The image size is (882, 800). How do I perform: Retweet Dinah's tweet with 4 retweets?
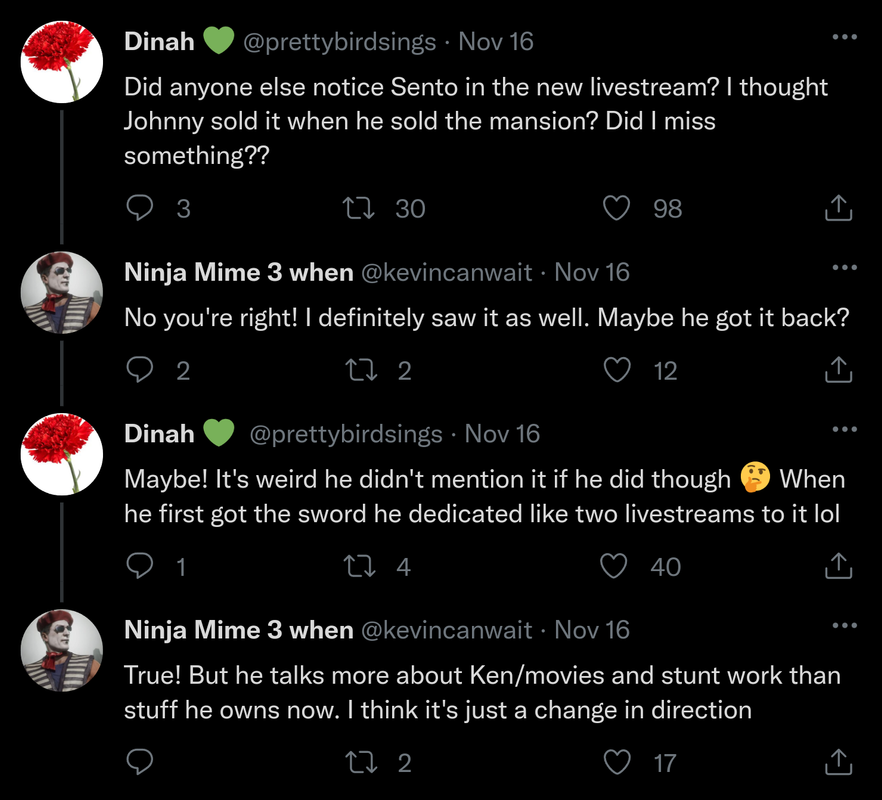(355, 567)
